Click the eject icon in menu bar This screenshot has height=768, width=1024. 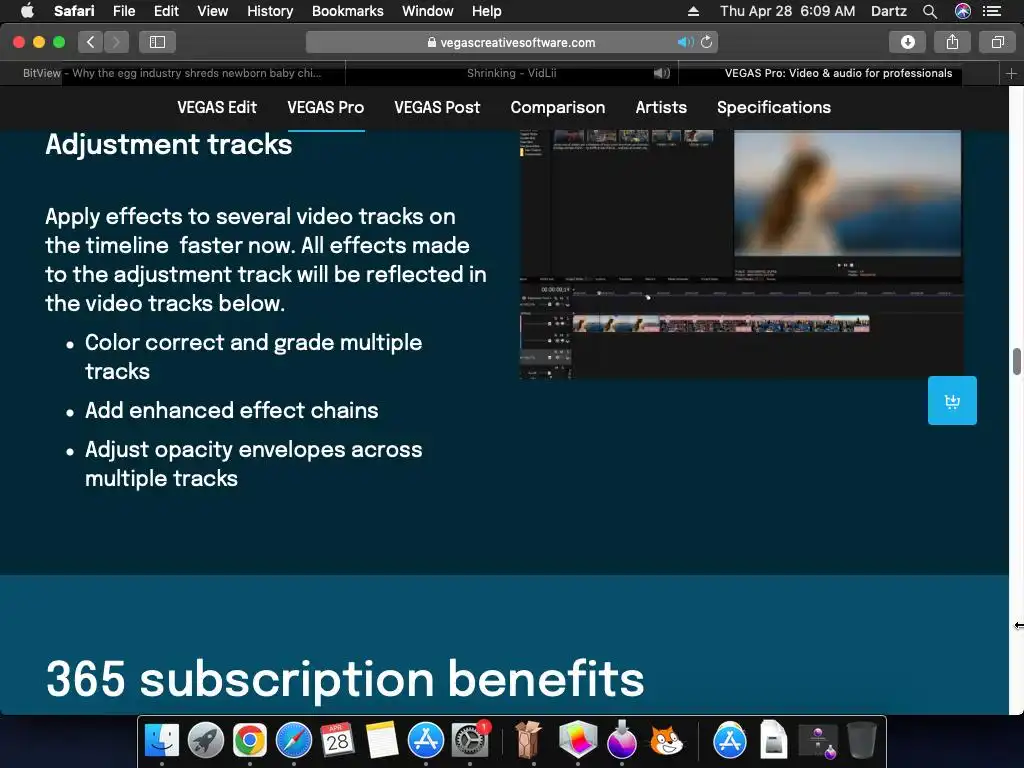pyautogui.click(x=693, y=11)
